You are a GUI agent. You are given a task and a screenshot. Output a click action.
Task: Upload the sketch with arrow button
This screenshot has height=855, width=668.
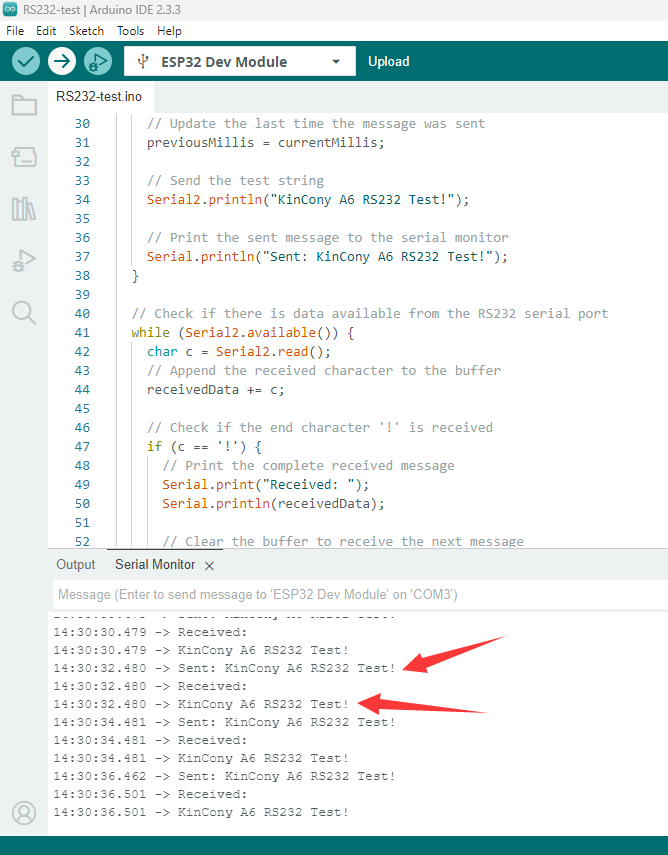[62, 62]
